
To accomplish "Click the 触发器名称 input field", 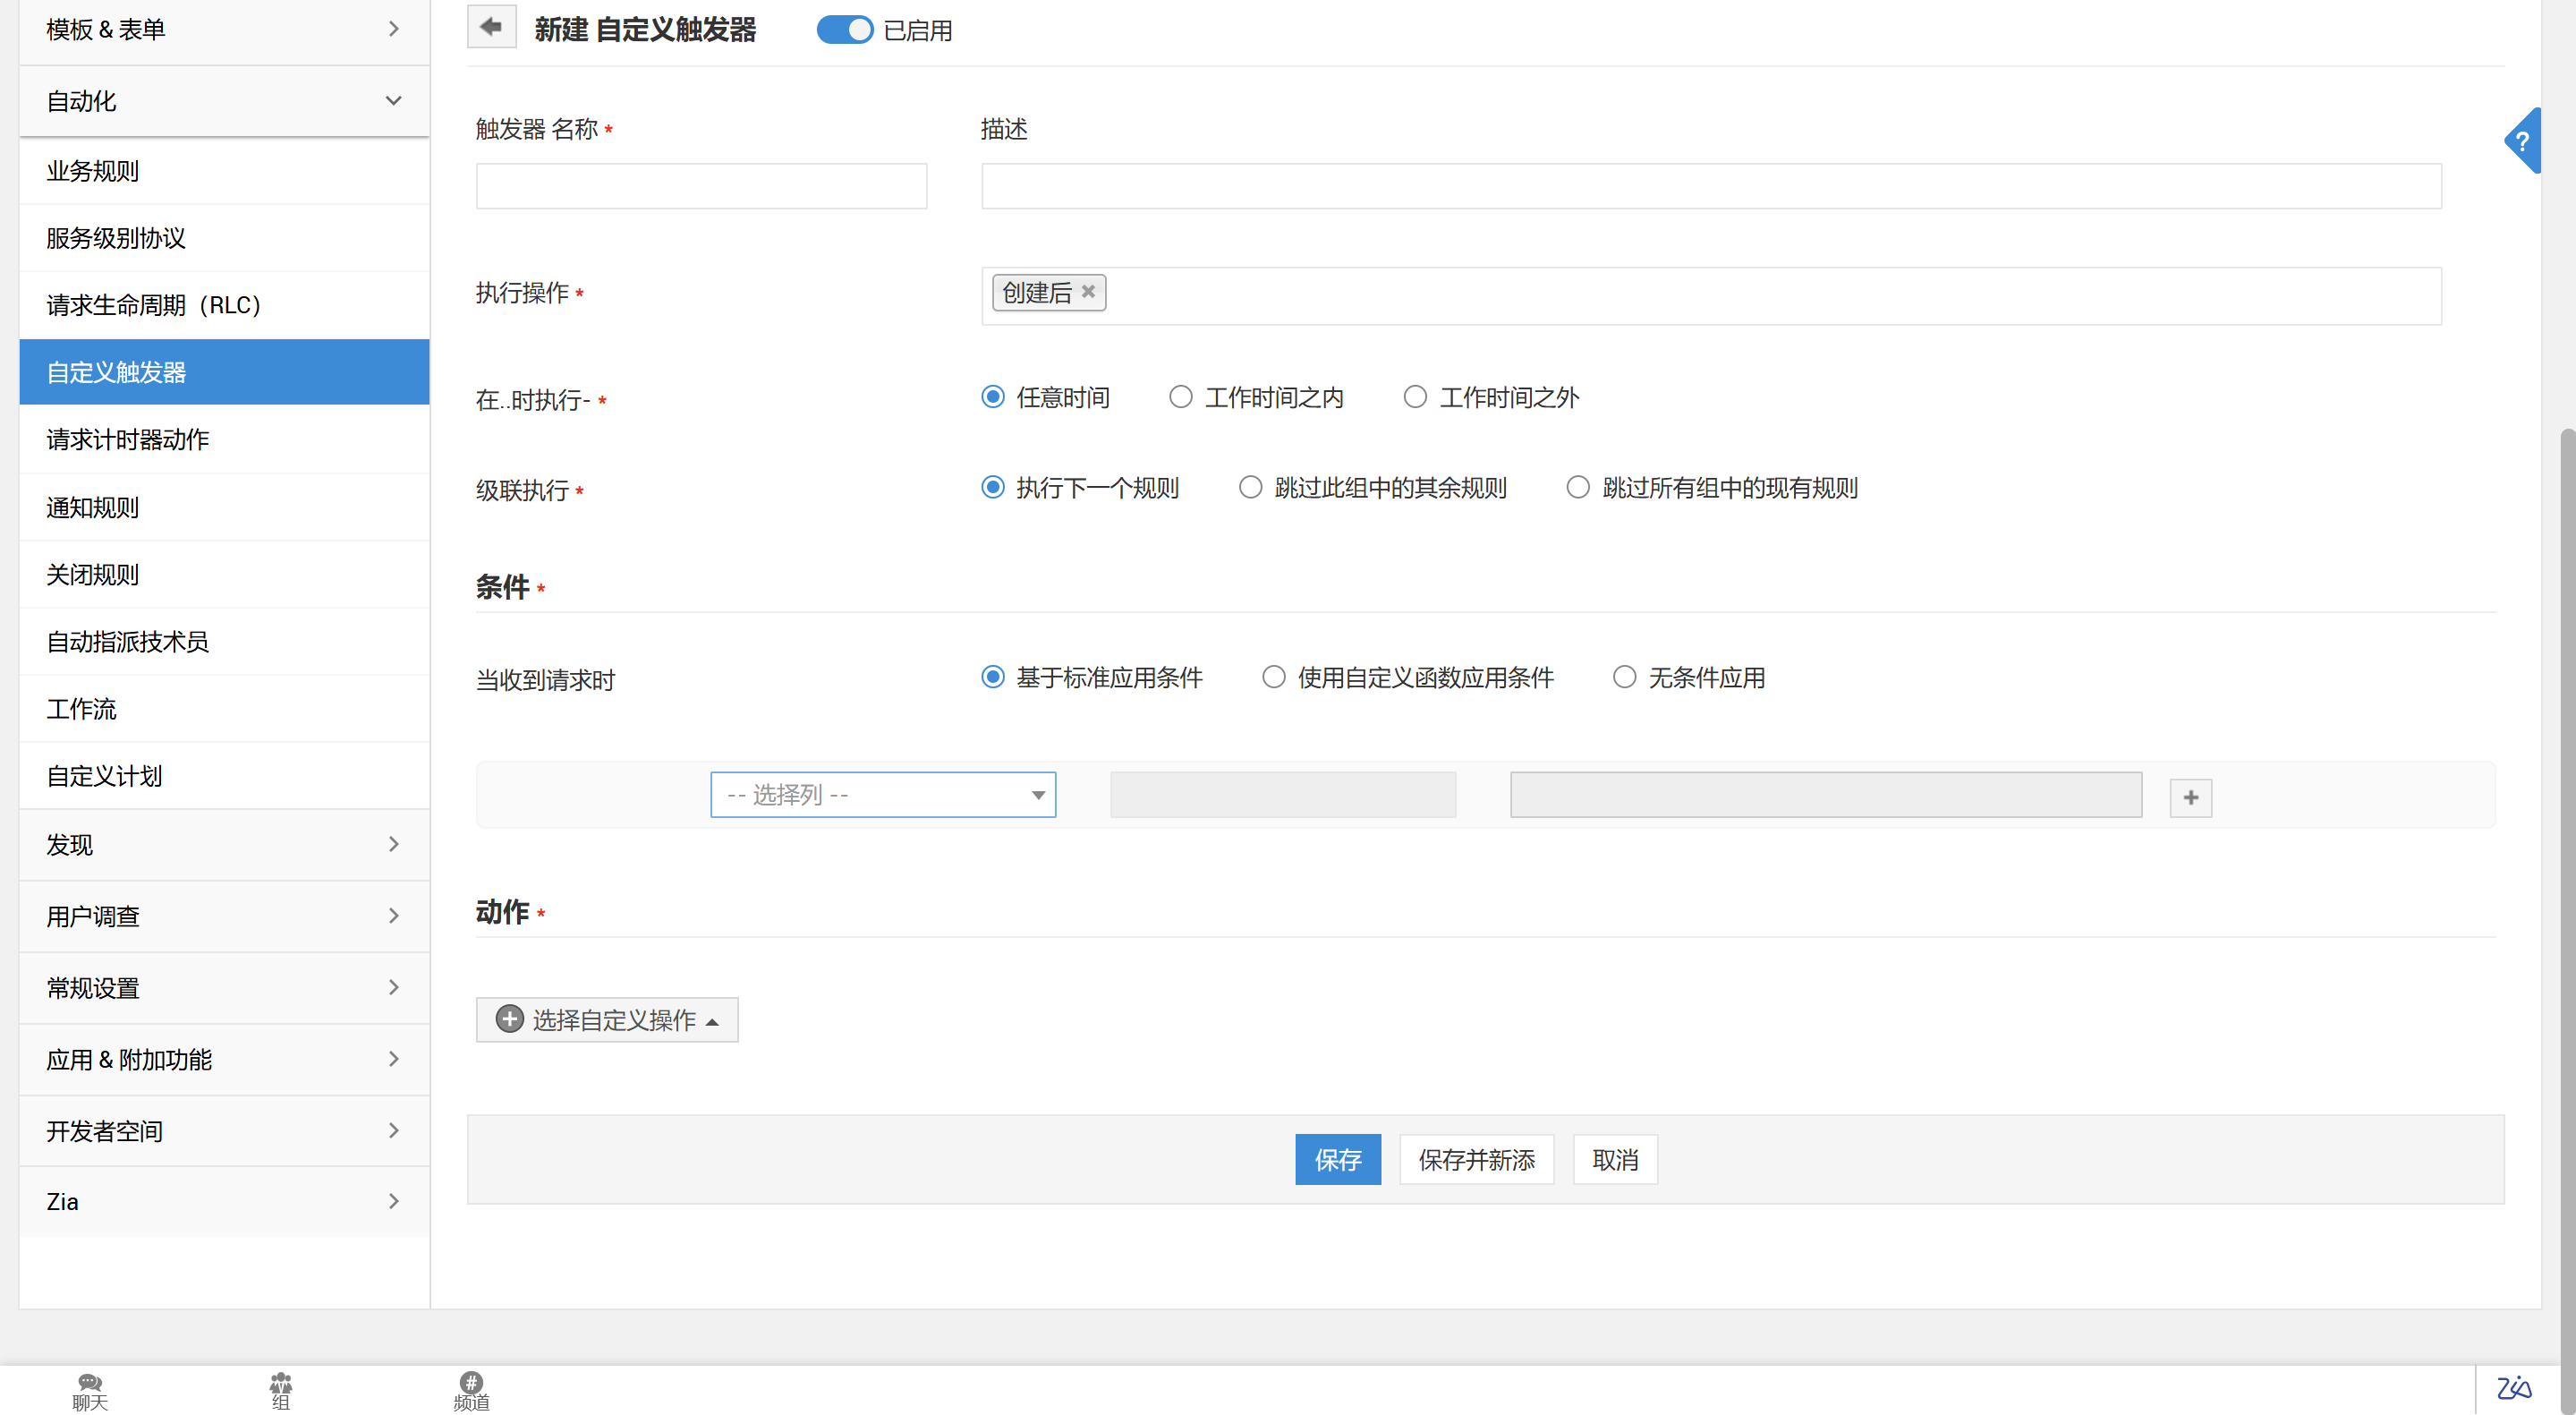I will [x=701, y=186].
